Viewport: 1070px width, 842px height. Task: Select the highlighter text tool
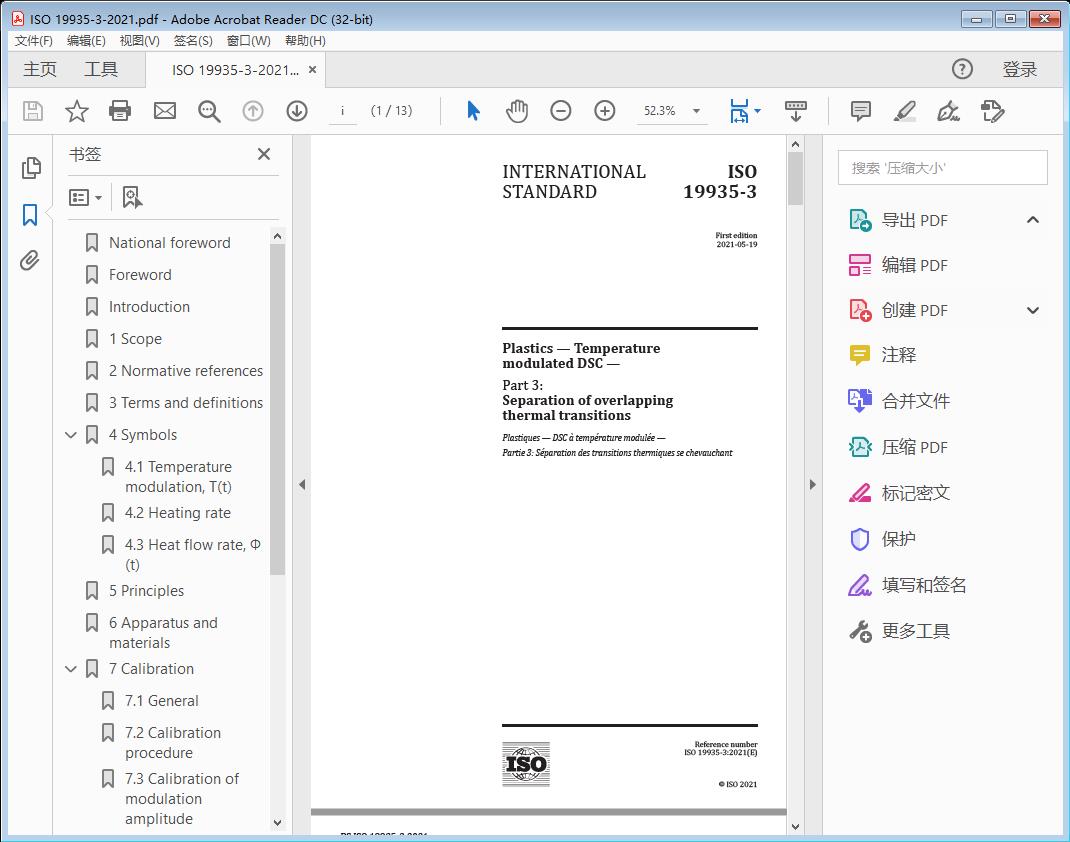[904, 111]
